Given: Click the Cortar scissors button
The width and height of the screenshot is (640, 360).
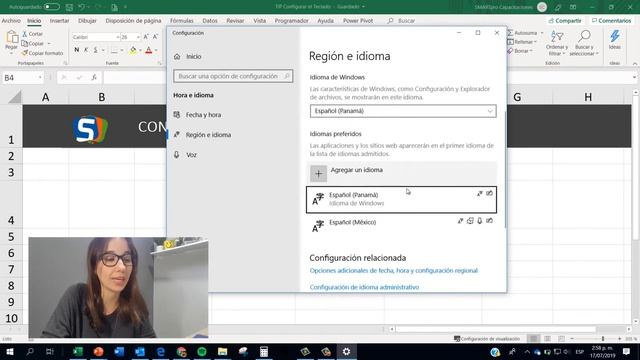Looking at the screenshot, I should (x=32, y=34).
